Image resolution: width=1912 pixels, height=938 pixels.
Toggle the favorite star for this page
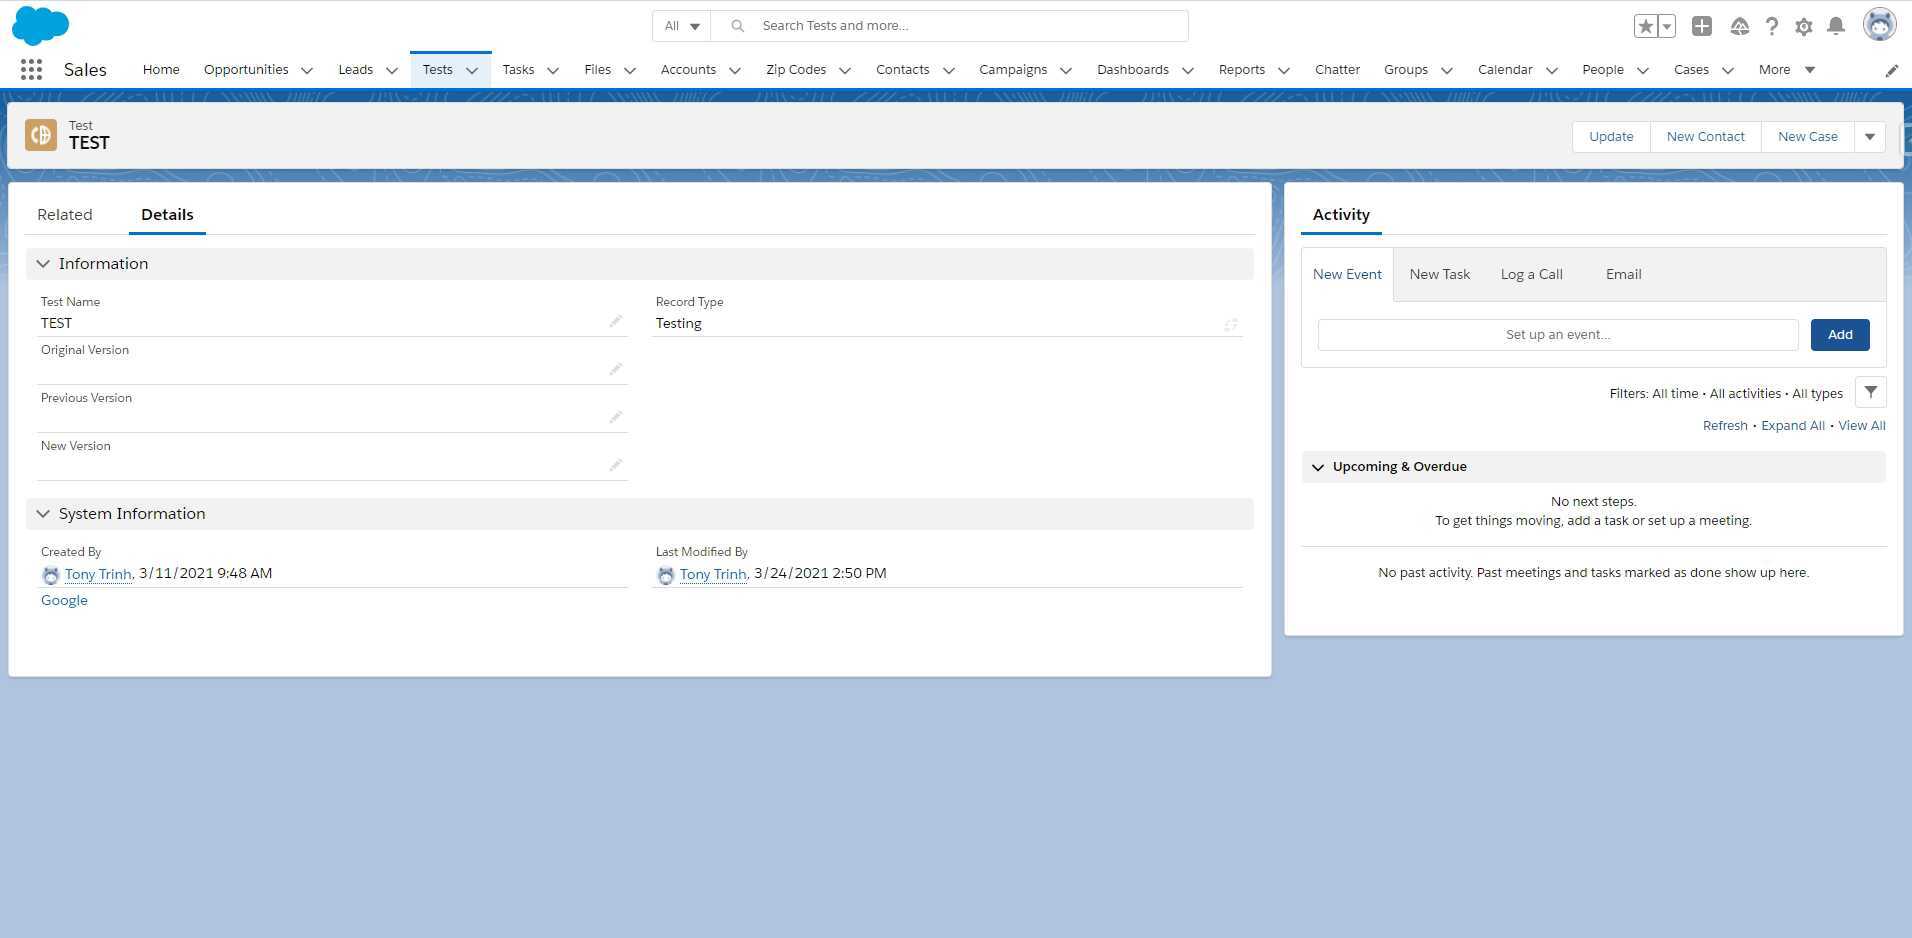coord(1646,25)
